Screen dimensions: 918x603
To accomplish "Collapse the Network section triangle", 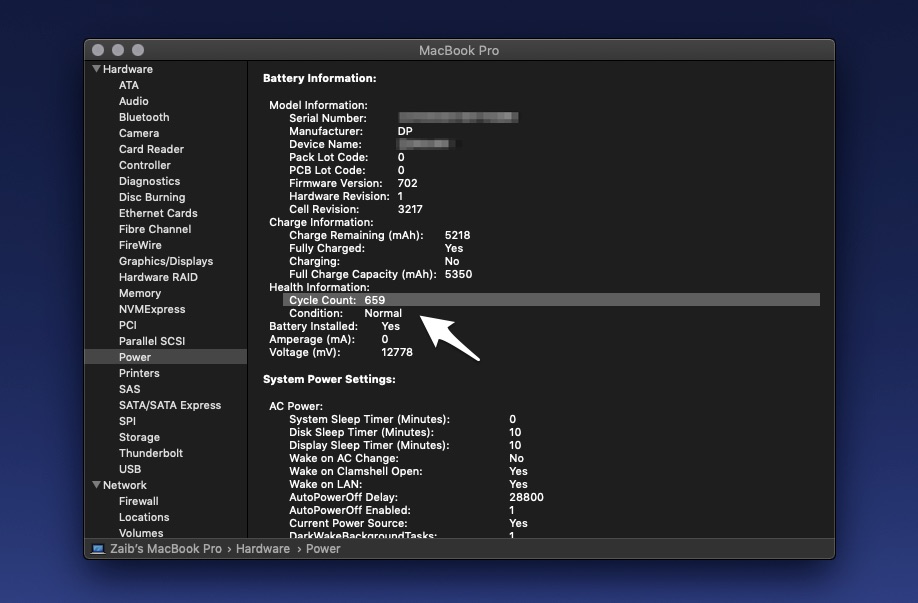I will [97, 485].
